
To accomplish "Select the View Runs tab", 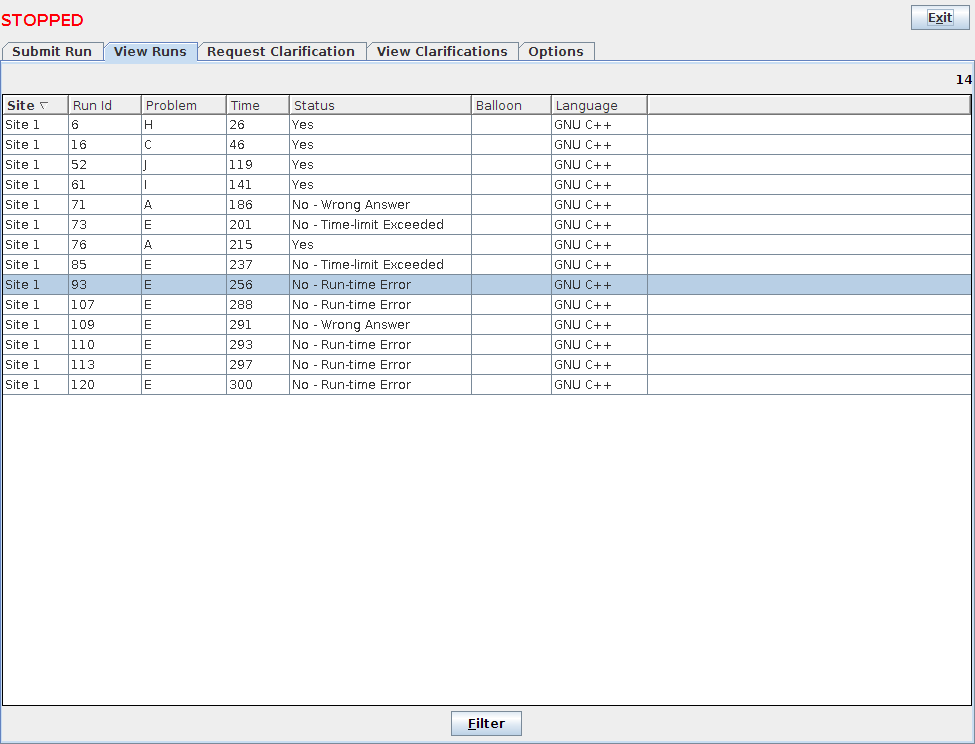I will [150, 52].
